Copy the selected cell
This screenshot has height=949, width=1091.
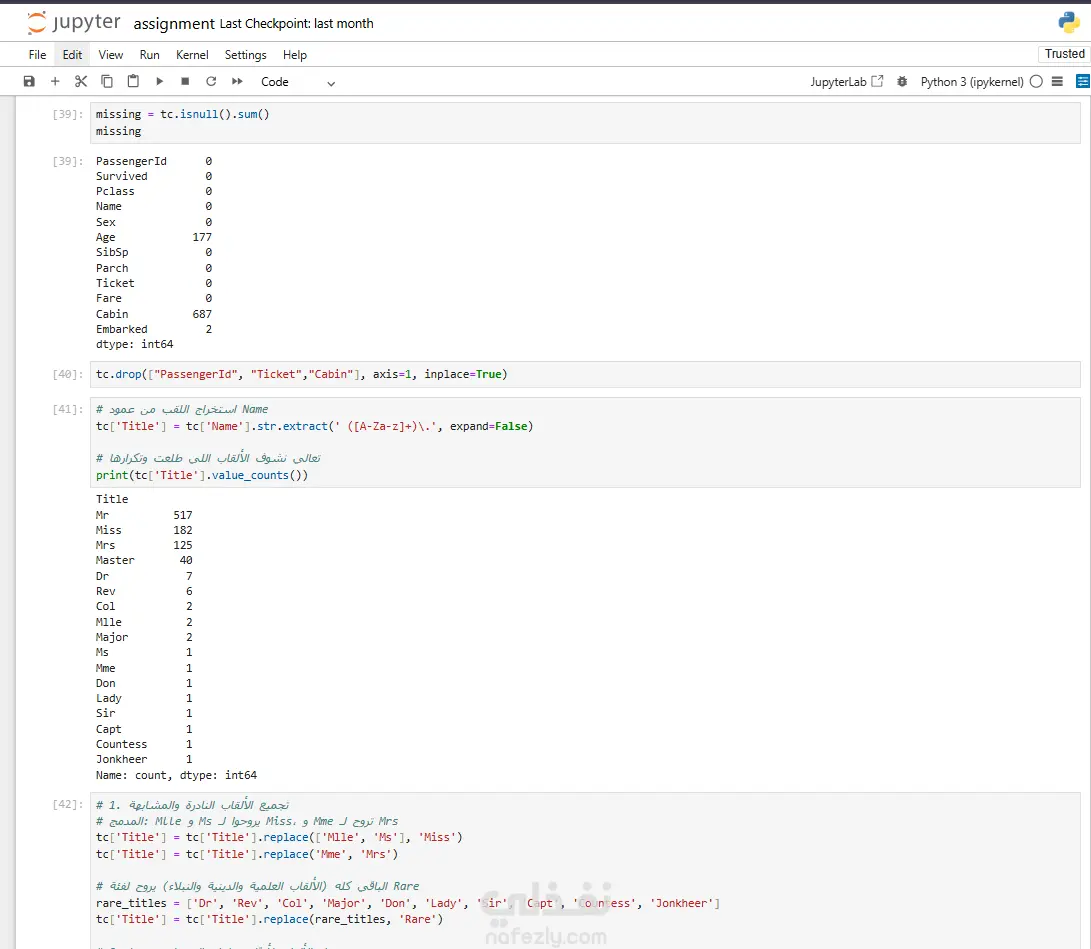[106, 81]
